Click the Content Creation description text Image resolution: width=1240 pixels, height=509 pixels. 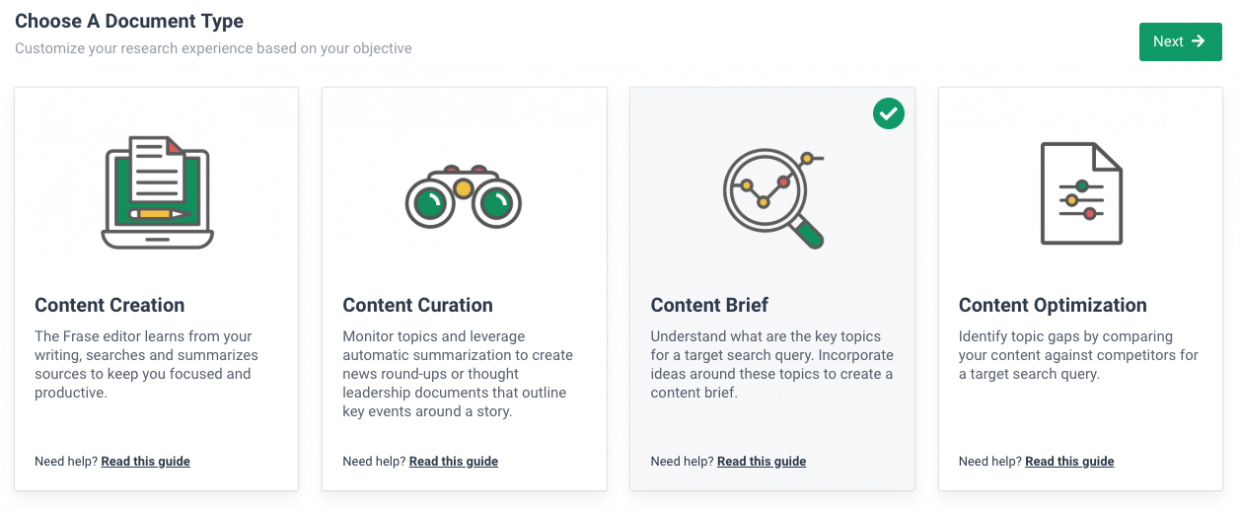[x=147, y=364]
